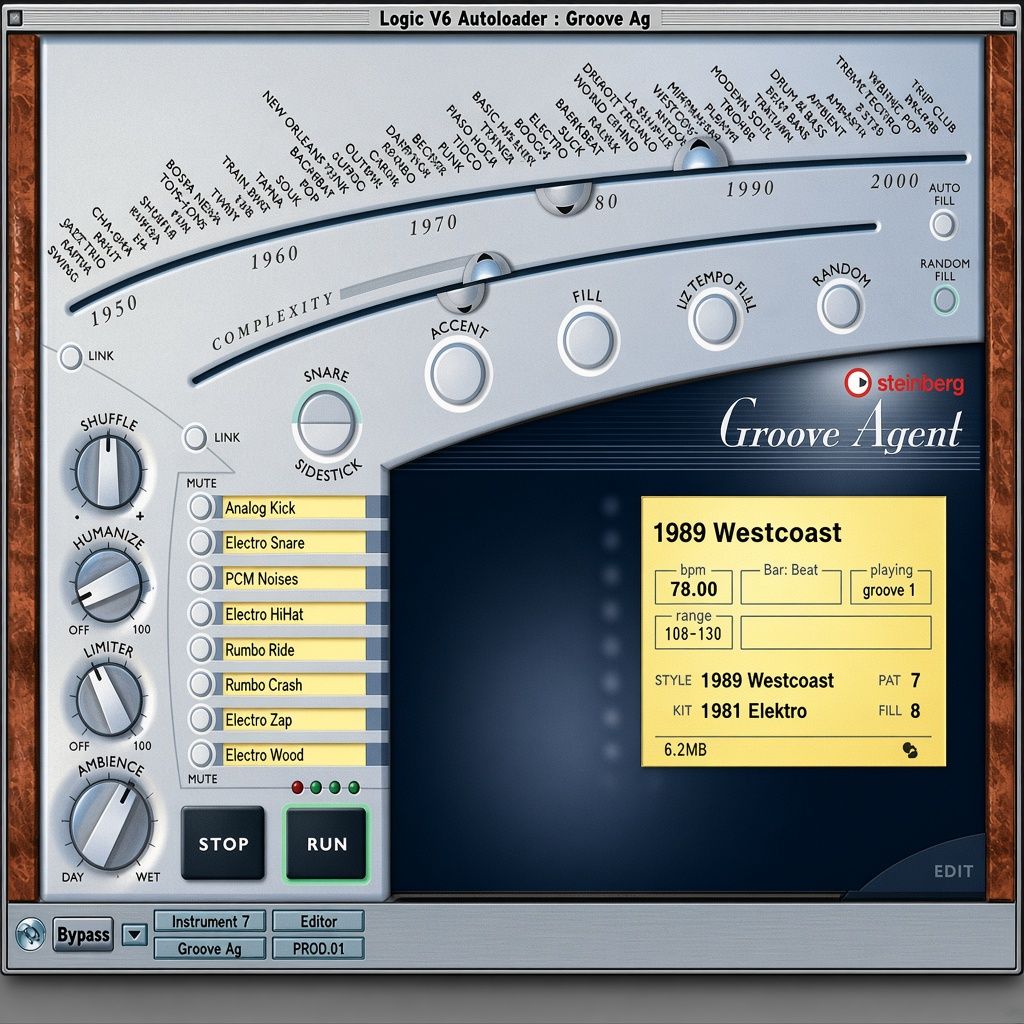Mute the Rumbo Crash instrument

(x=200, y=684)
